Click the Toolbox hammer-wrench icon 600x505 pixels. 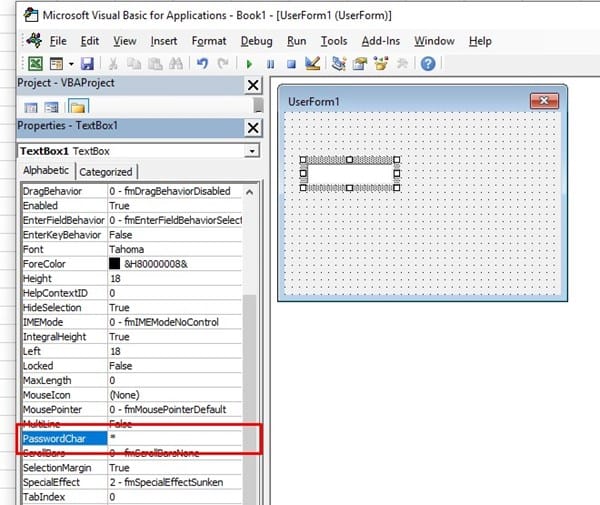(x=402, y=64)
